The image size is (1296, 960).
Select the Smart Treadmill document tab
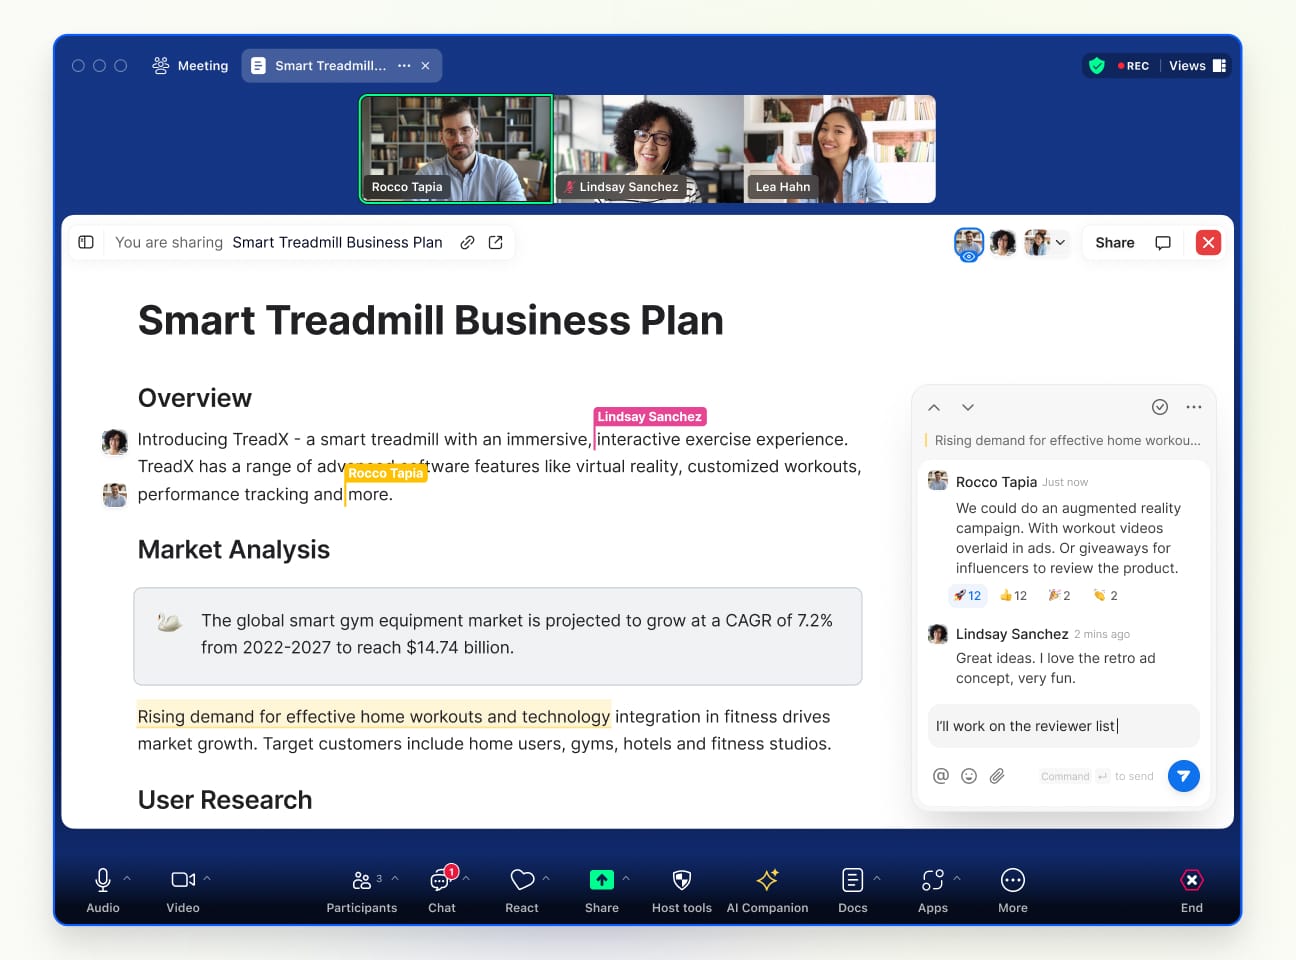(x=330, y=65)
